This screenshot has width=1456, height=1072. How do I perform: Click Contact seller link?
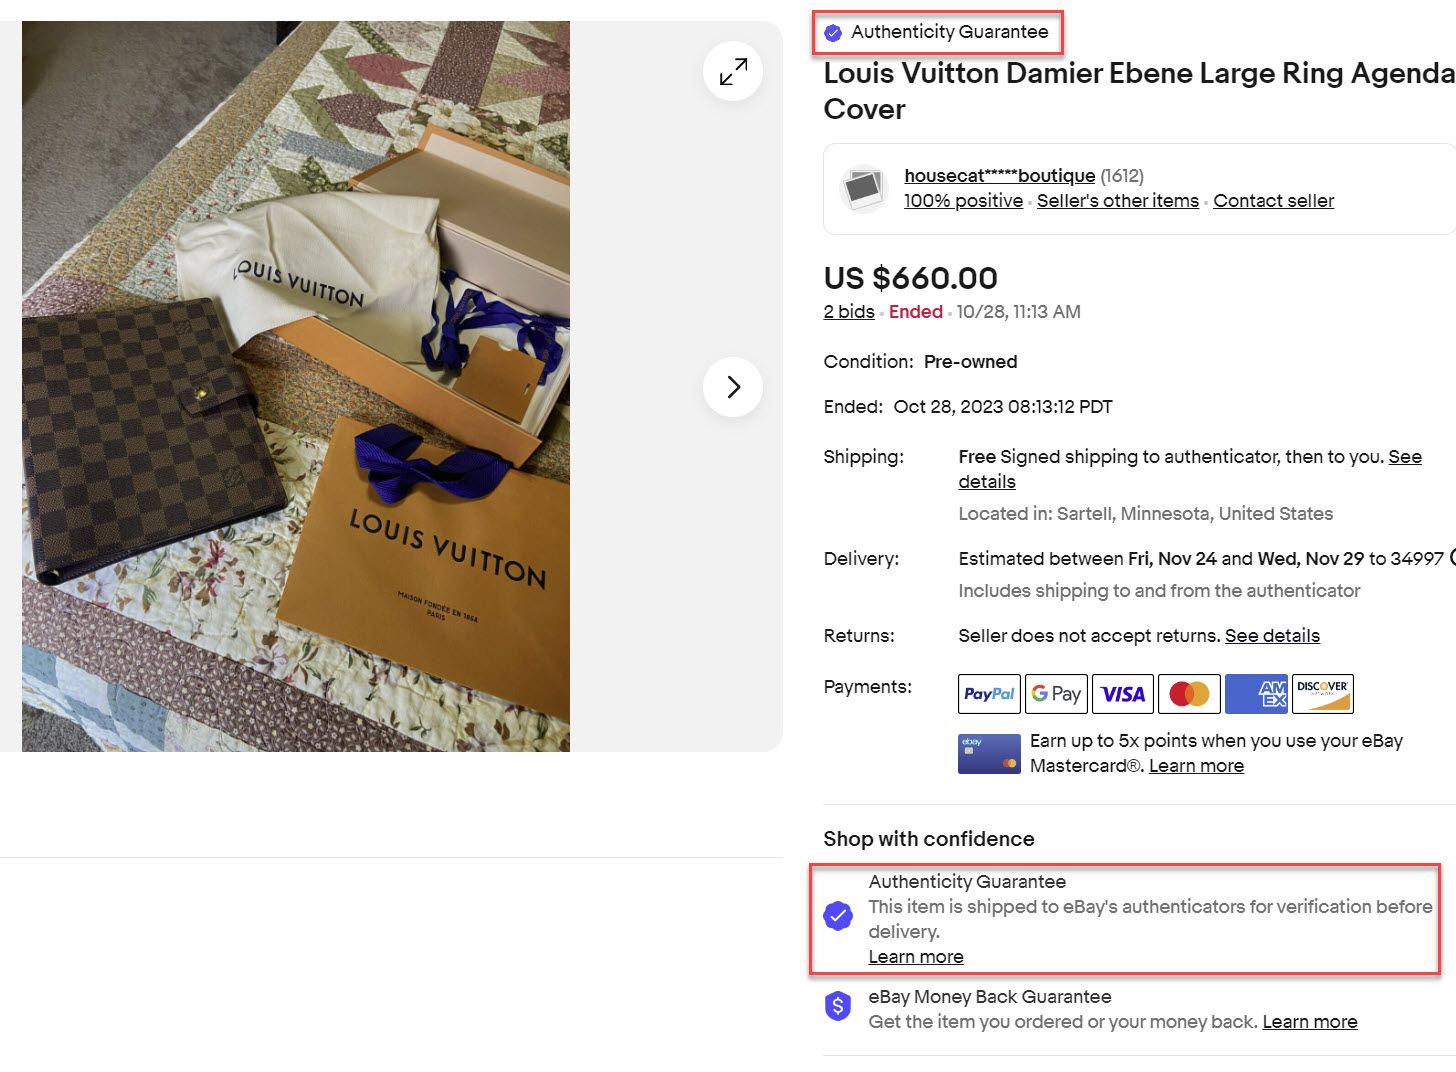1273,201
